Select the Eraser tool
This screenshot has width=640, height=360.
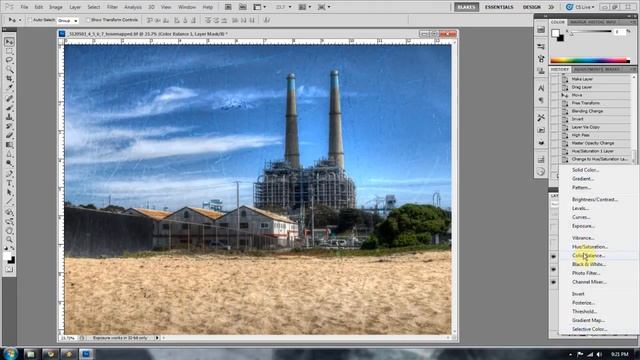[x=9, y=135]
